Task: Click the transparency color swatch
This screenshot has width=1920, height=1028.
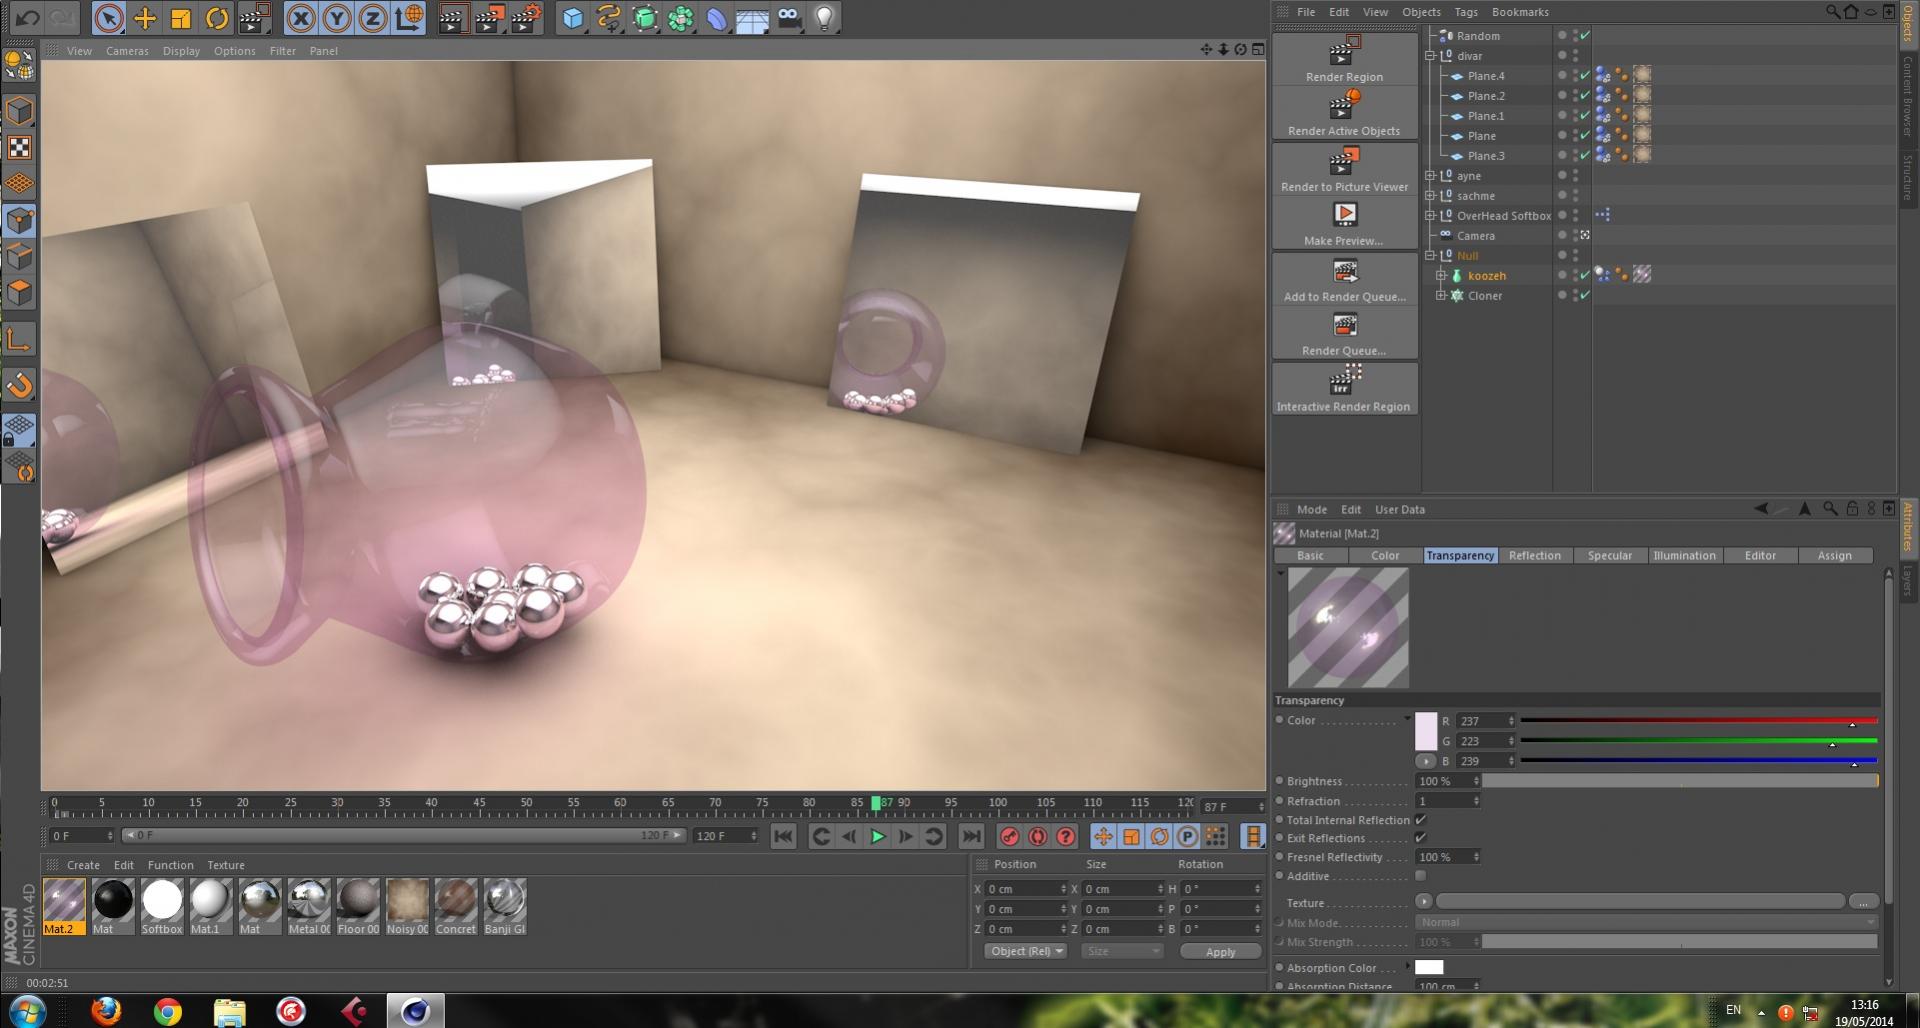Action: tap(1426, 731)
